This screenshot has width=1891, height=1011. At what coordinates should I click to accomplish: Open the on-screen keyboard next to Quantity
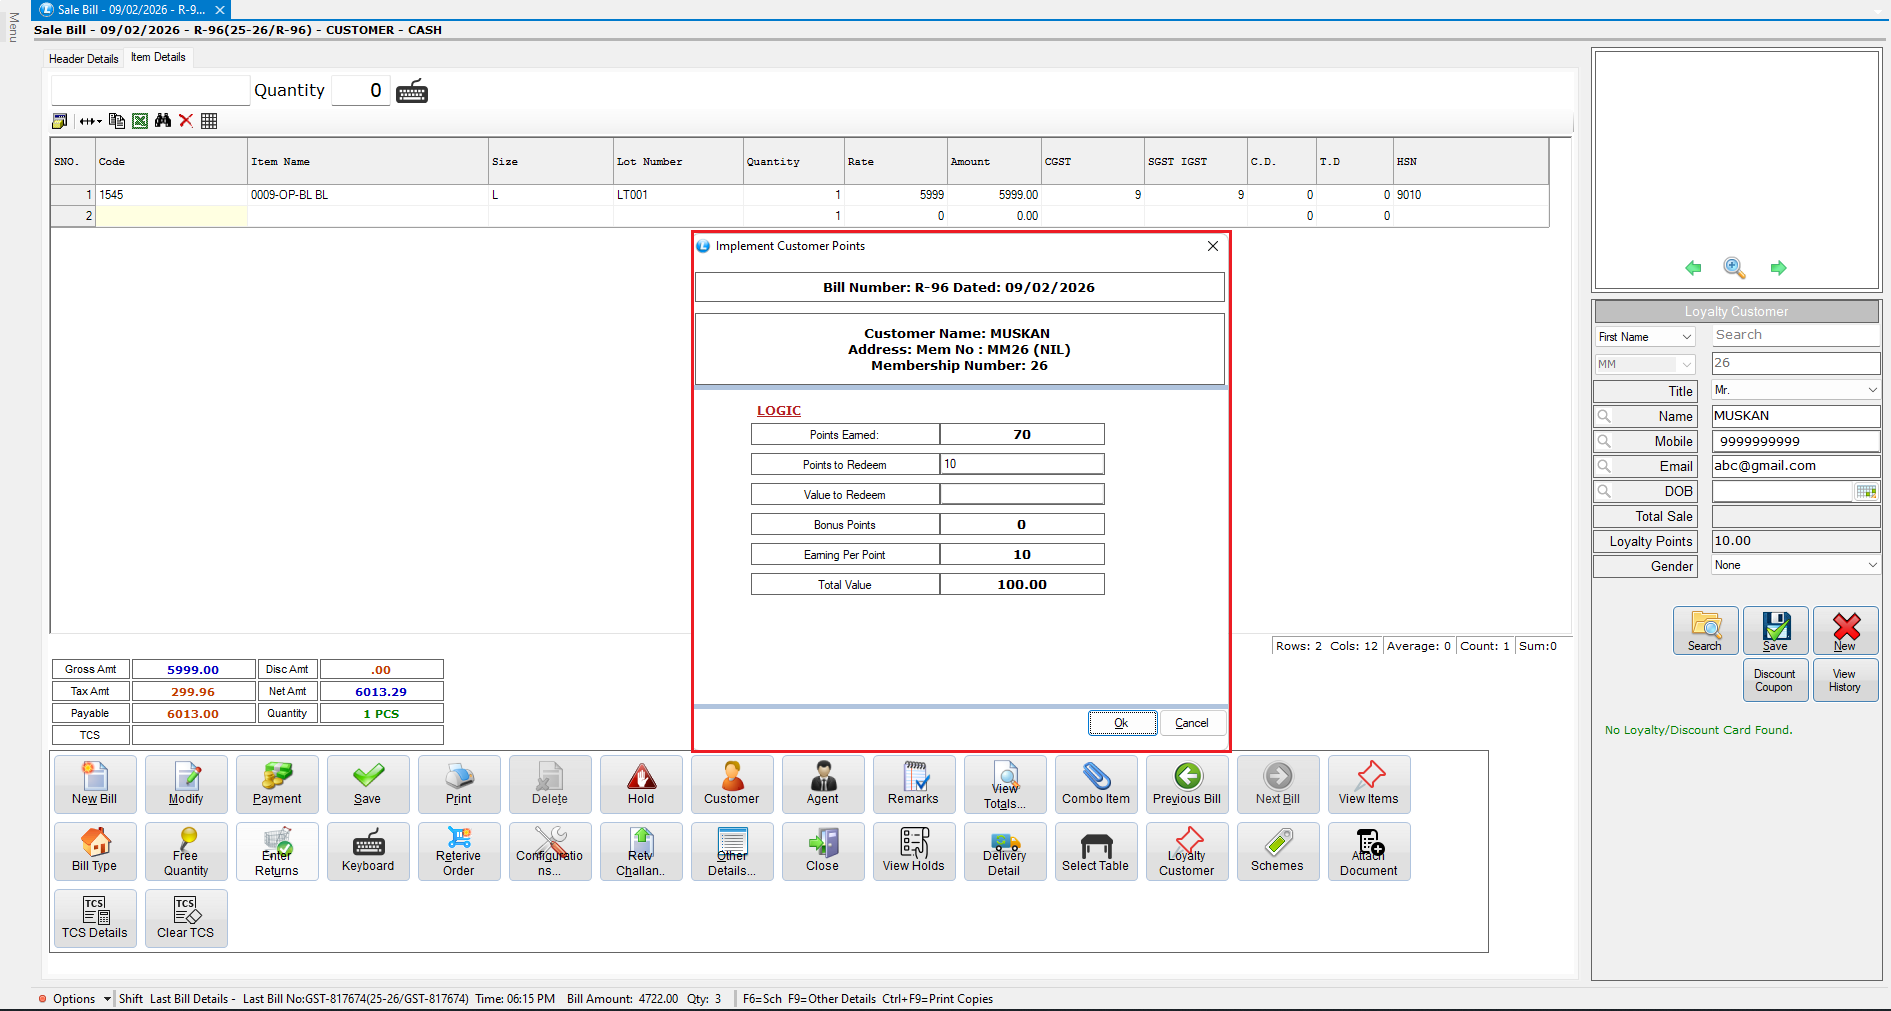click(x=412, y=91)
